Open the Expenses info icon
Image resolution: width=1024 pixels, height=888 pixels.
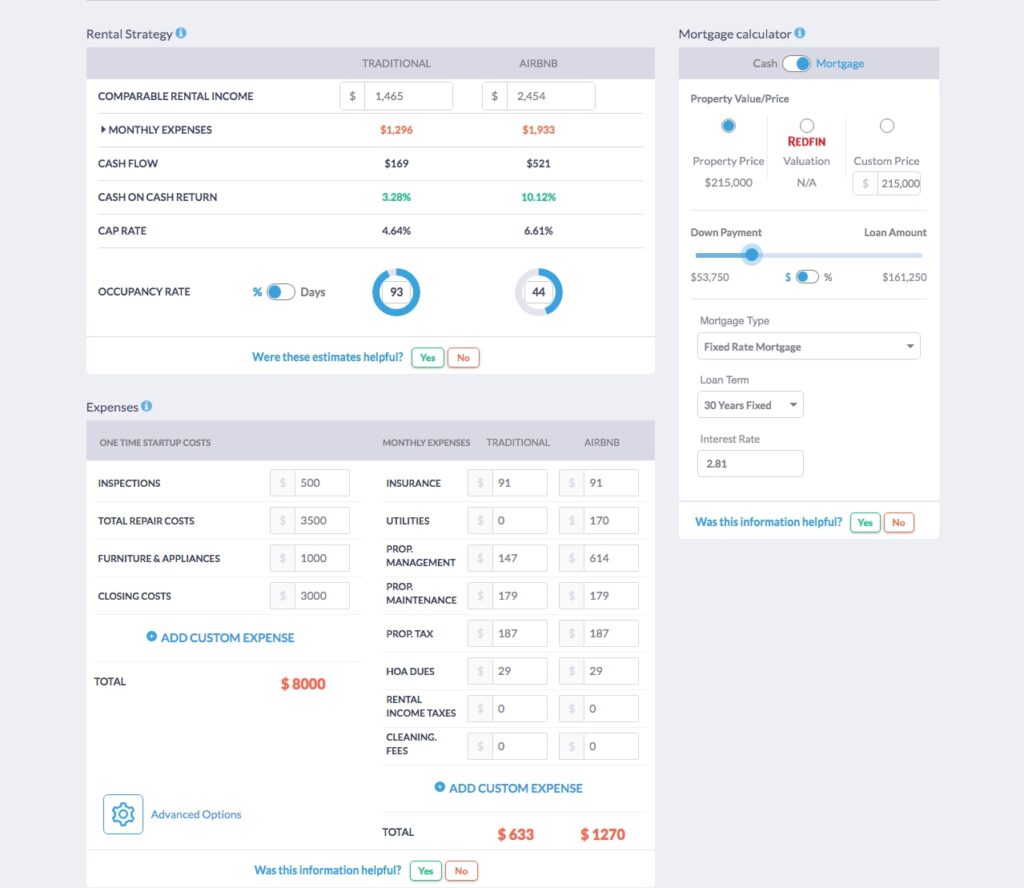[x=146, y=406]
